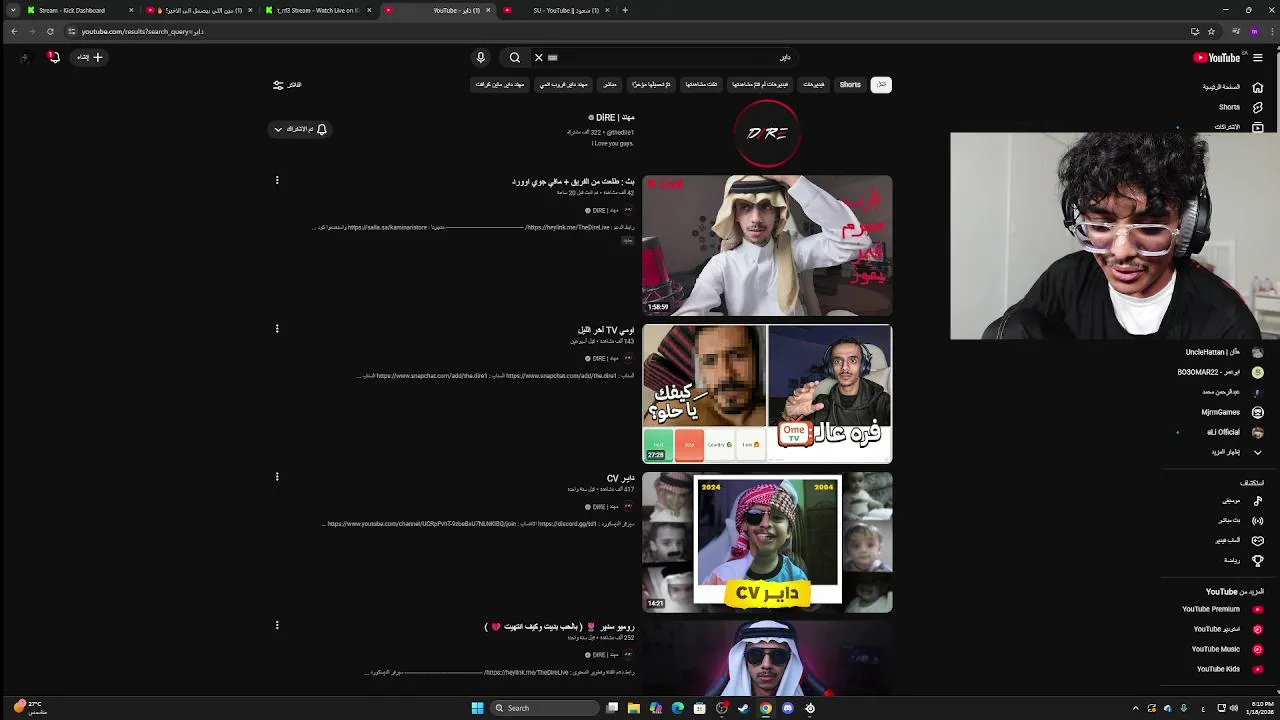
Task: Show hidden system tray icons
Action: [x=1135, y=708]
